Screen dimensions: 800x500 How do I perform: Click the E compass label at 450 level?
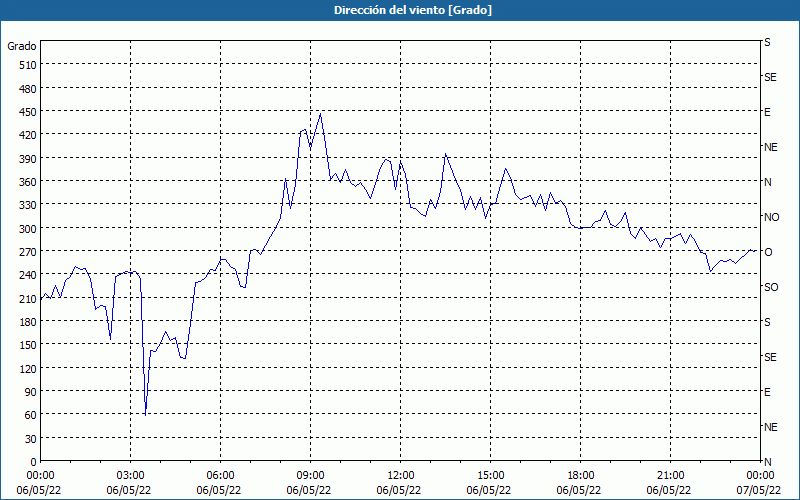[x=767, y=112]
